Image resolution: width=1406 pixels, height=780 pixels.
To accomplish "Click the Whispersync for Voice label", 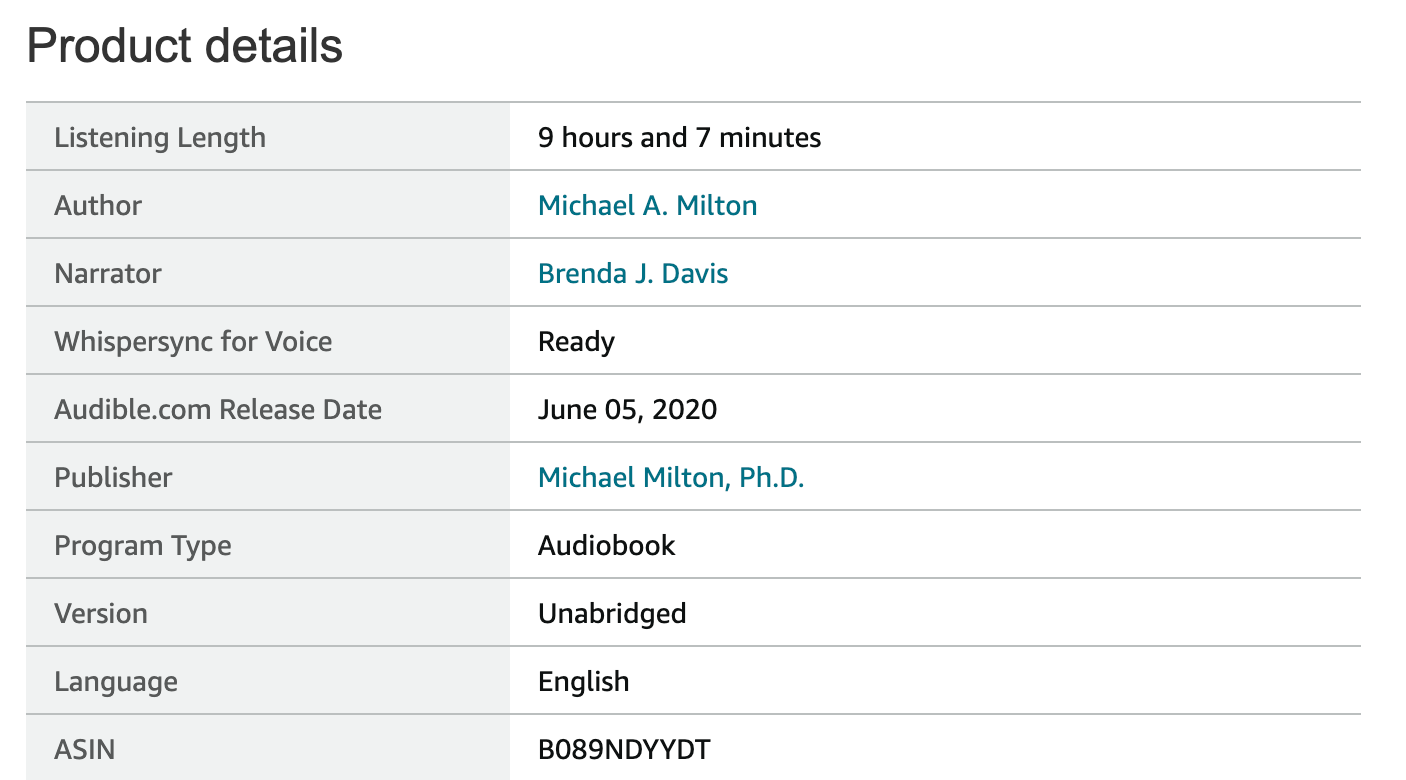I will pos(193,341).
